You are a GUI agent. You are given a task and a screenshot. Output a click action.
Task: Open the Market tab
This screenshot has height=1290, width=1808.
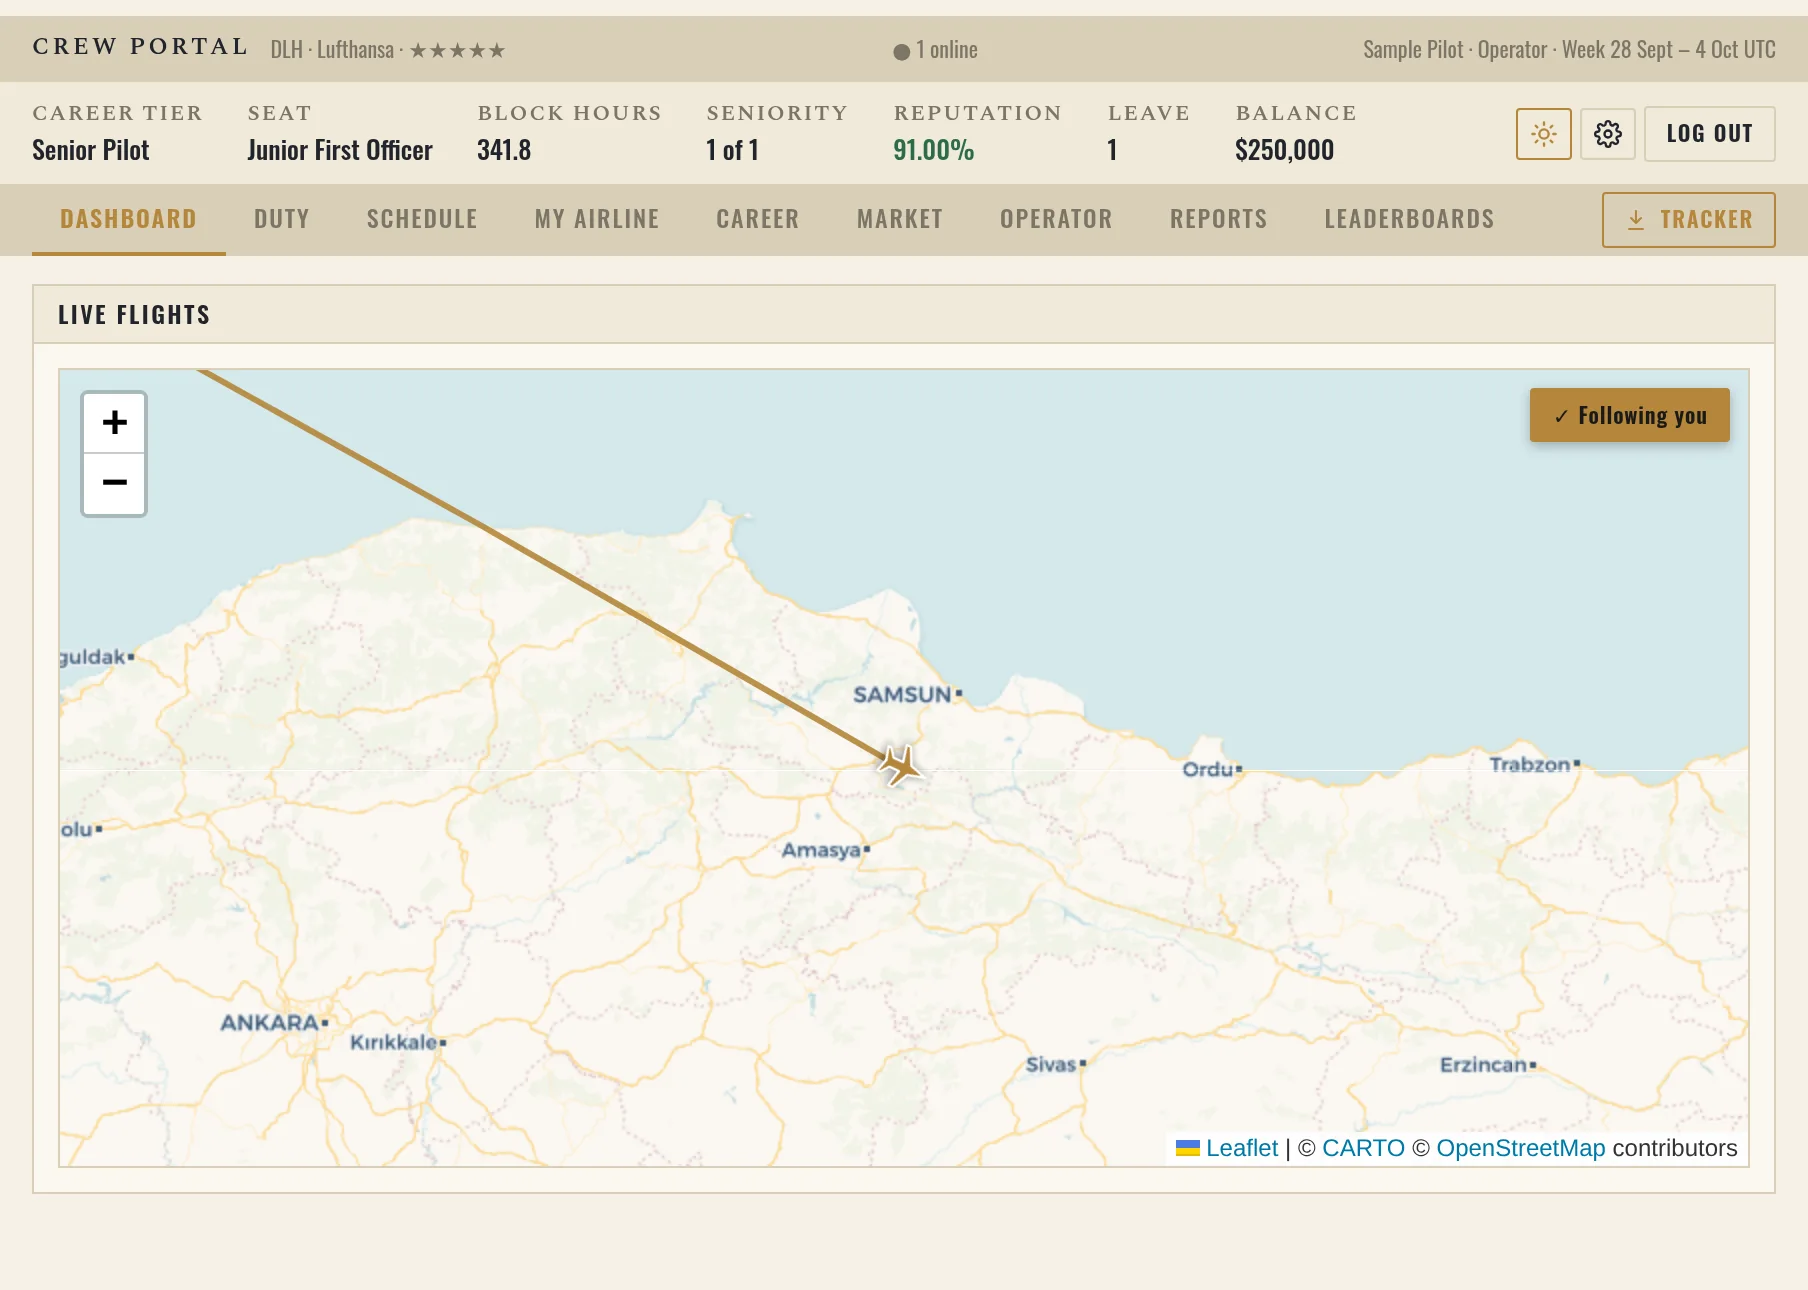point(899,219)
